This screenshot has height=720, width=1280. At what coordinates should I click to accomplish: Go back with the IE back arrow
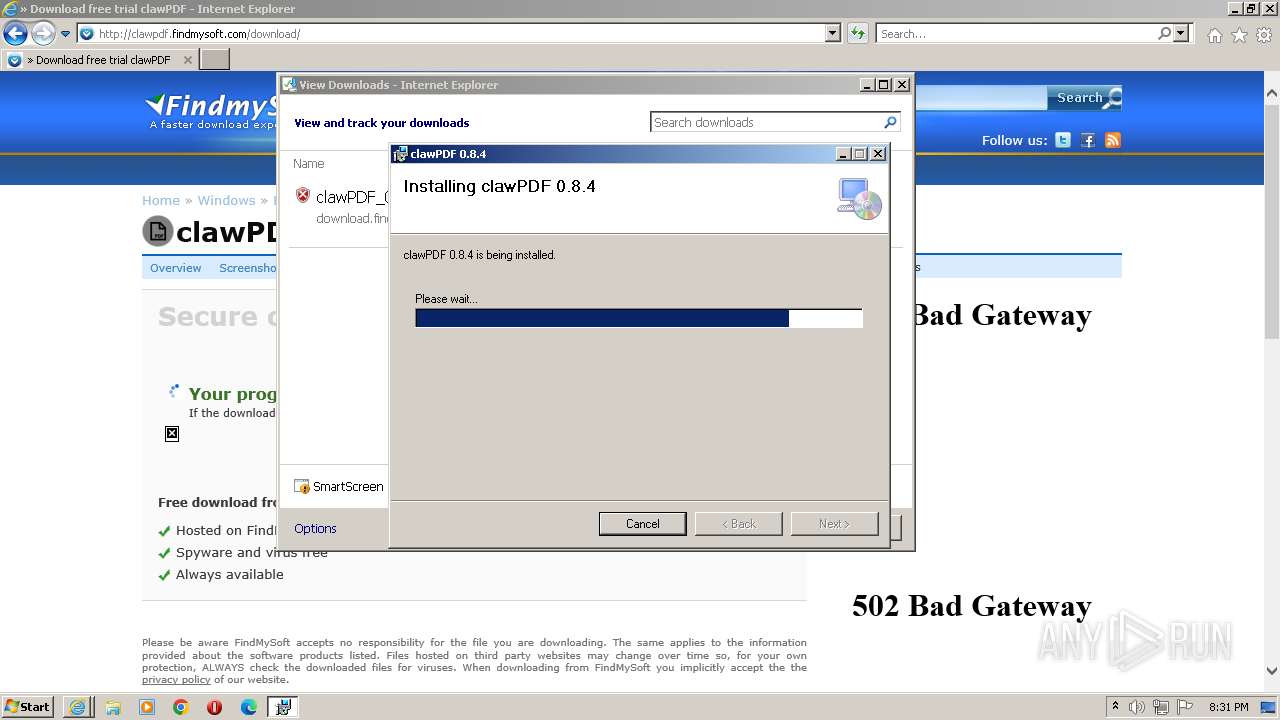15,34
